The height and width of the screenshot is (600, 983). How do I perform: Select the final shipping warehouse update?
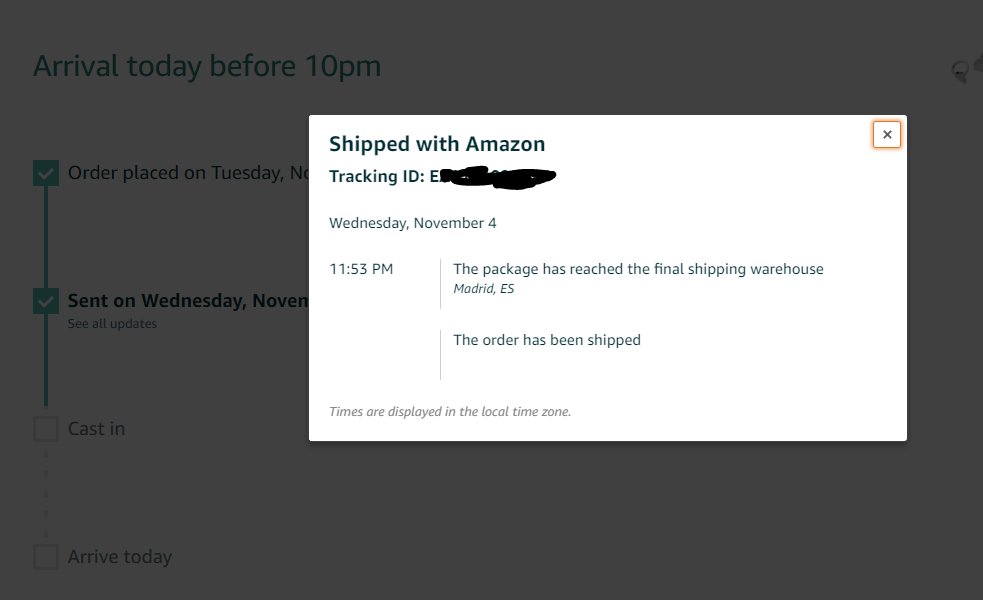[638, 269]
